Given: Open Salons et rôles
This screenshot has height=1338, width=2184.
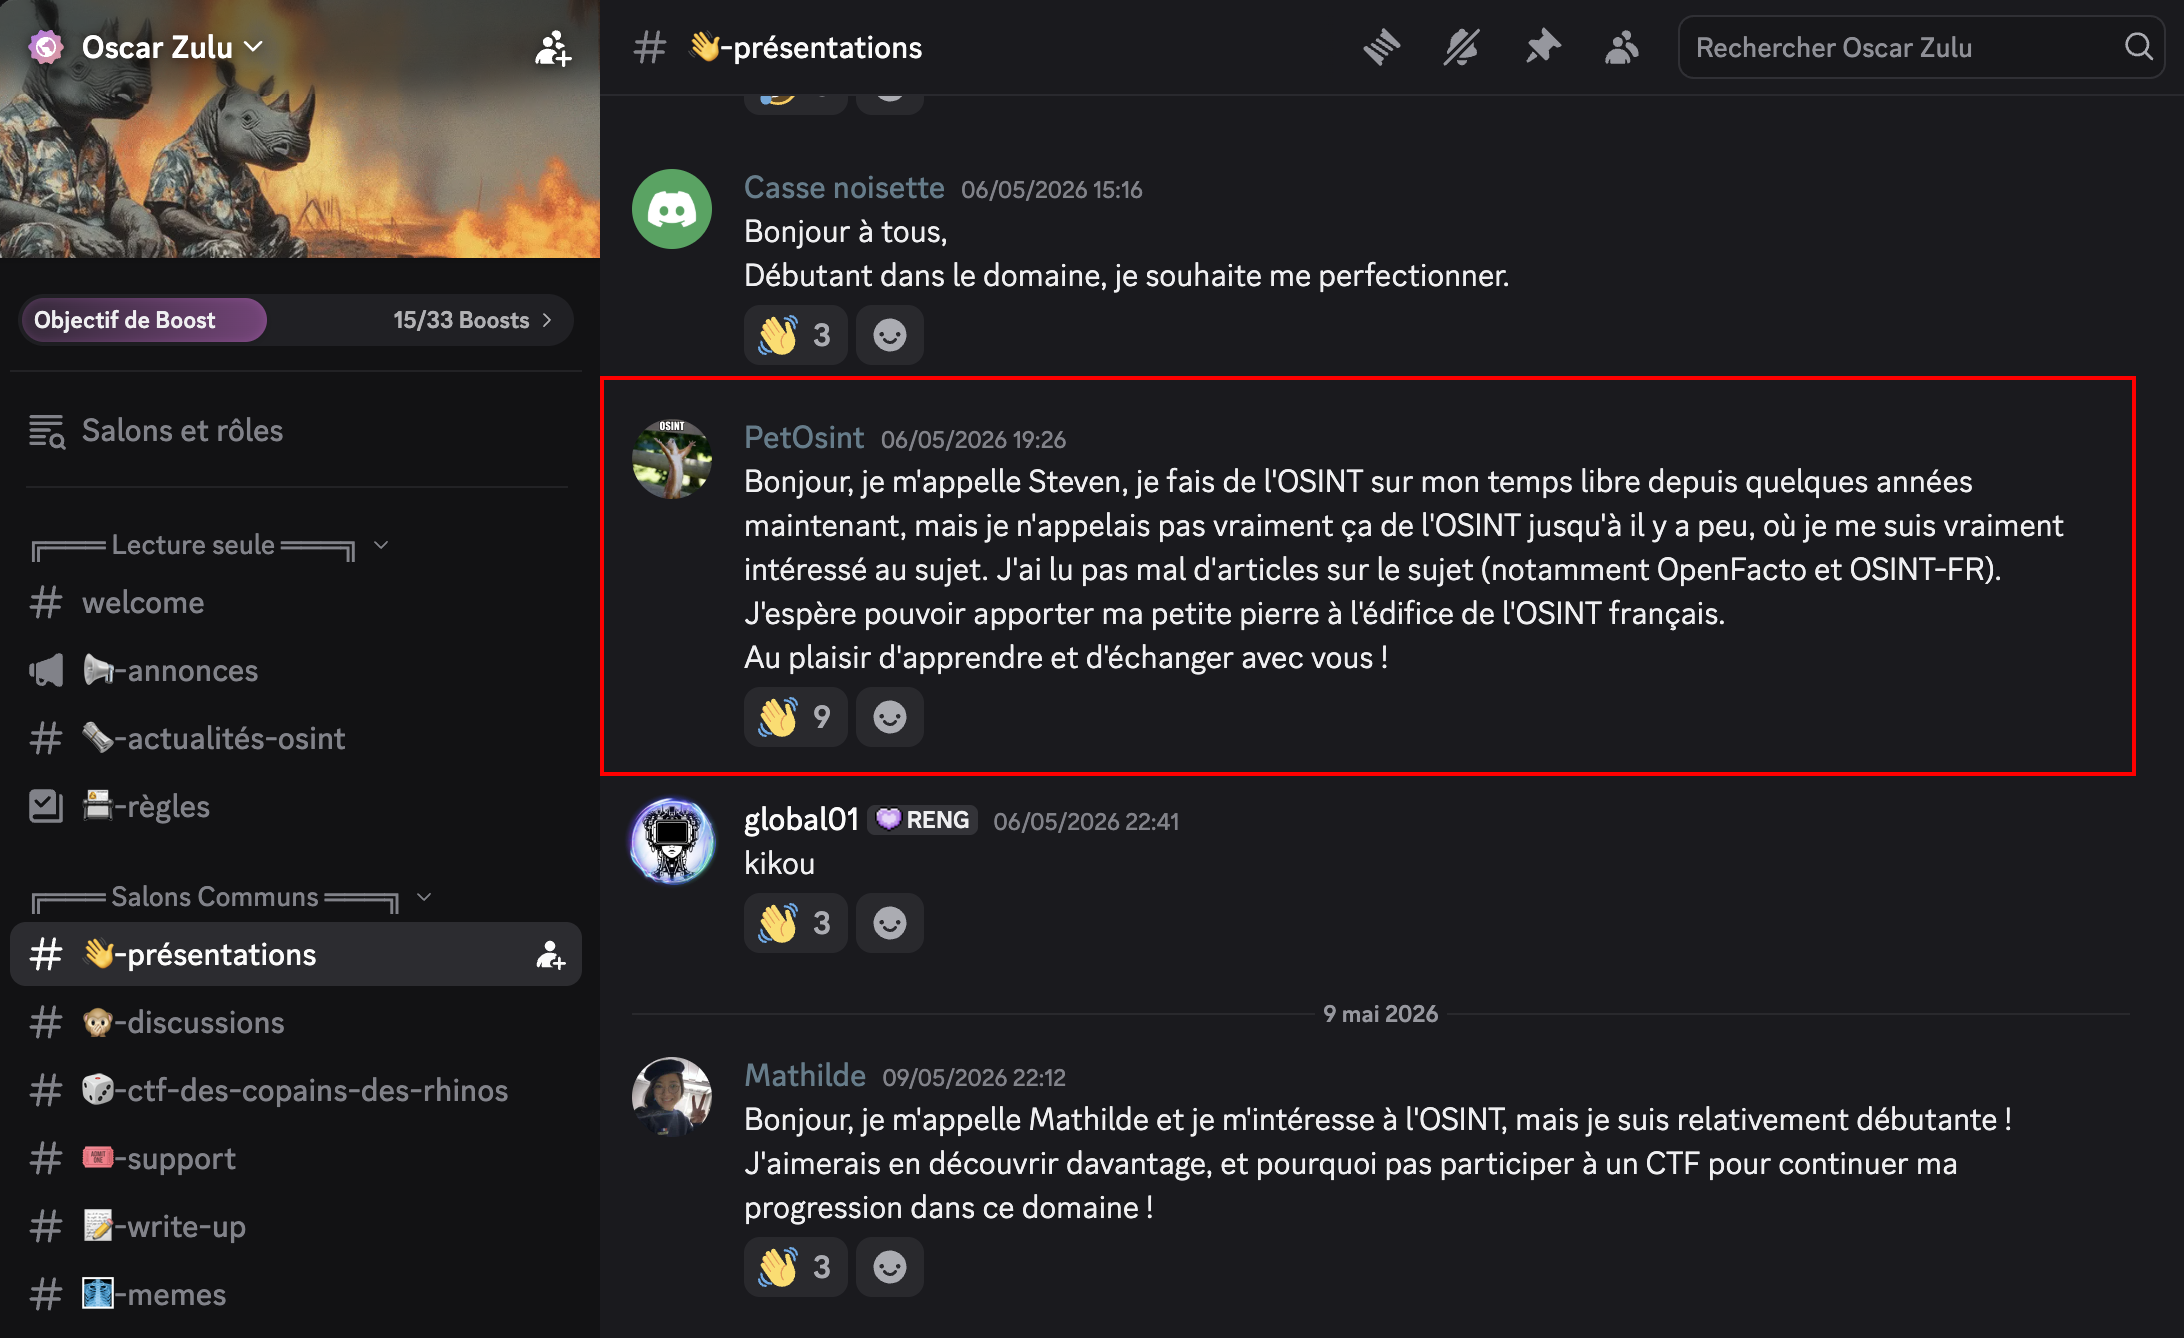Looking at the screenshot, I should click(296, 431).
